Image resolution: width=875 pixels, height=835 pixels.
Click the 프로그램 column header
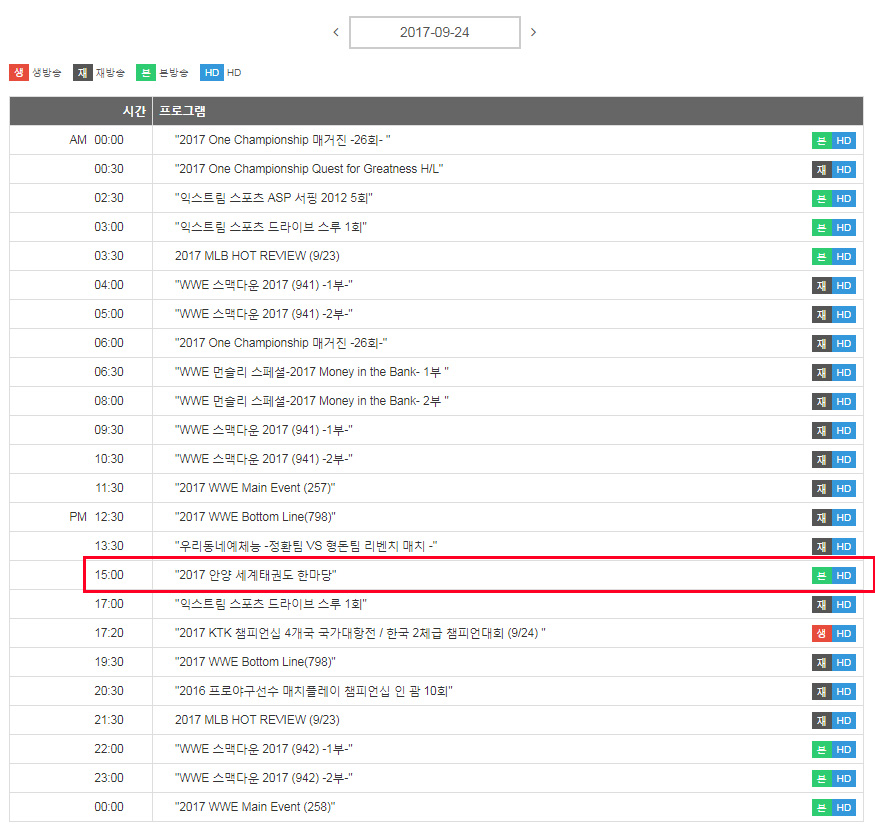[183, 111]
